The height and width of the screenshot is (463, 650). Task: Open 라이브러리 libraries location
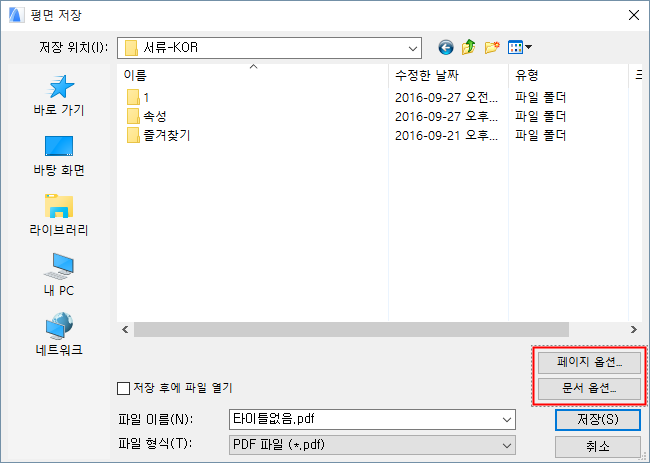tap(59, 216)
